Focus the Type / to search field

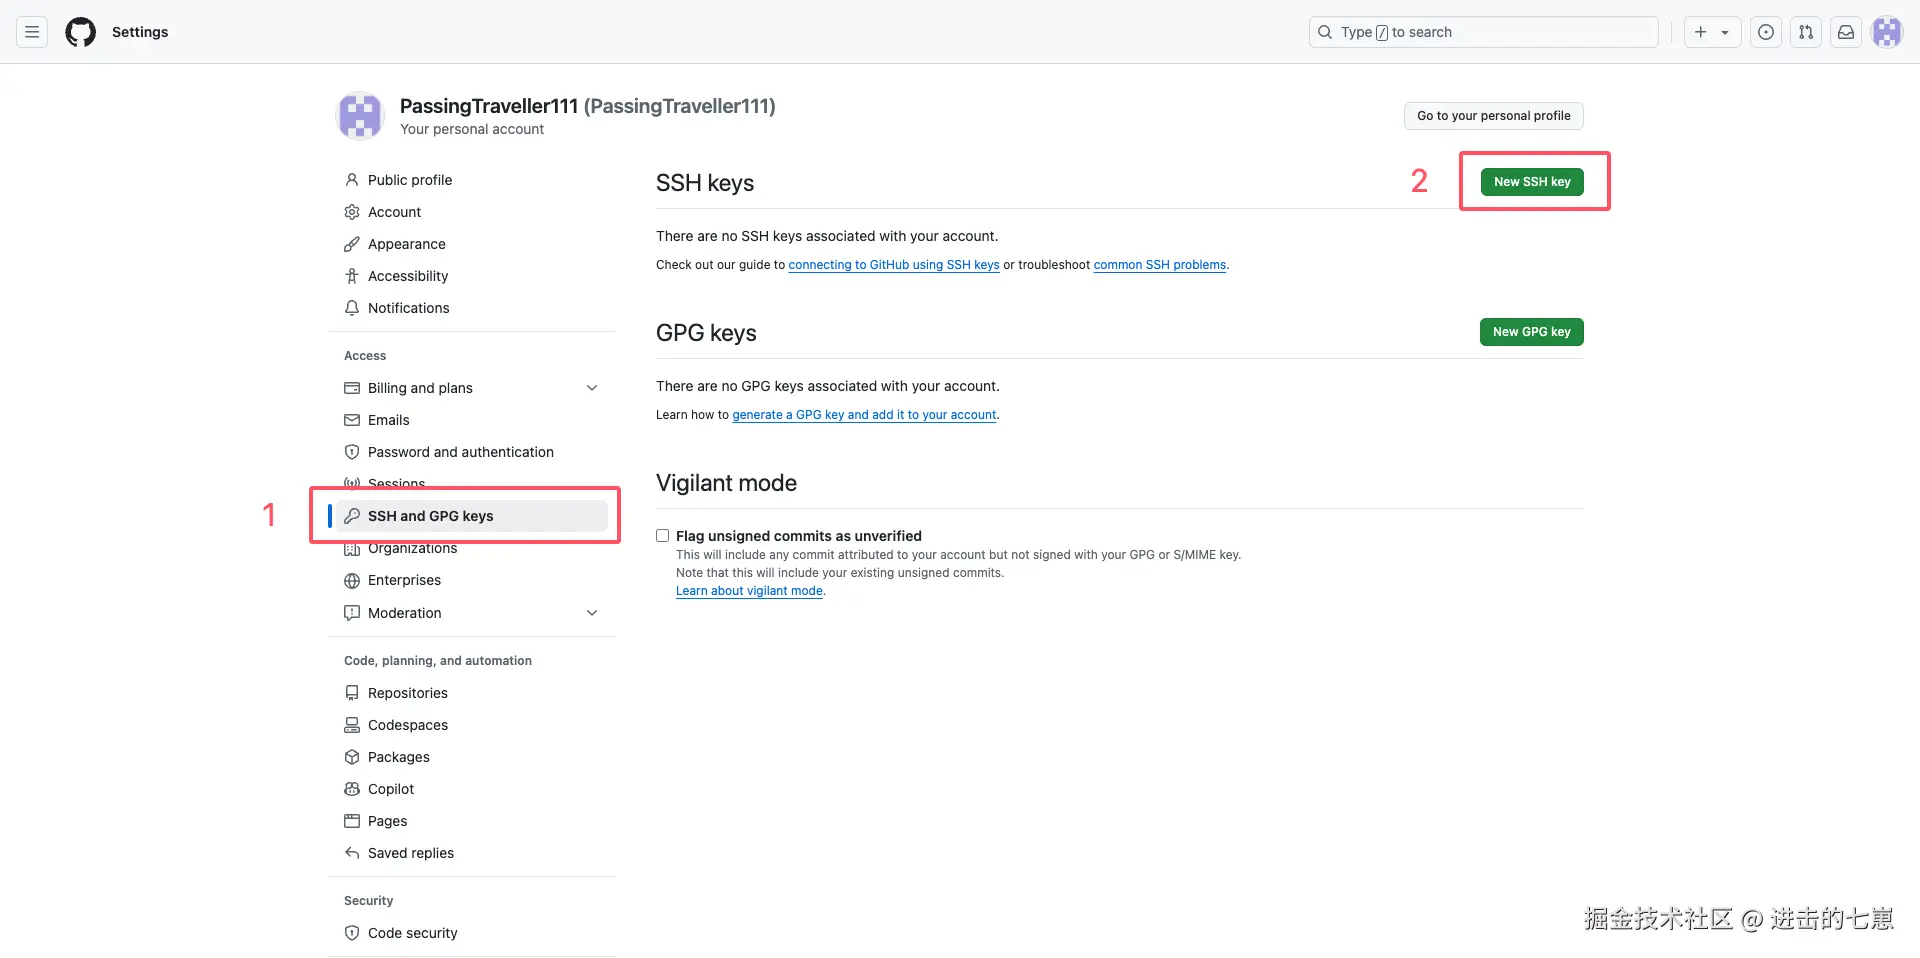tap(1483, 32)
